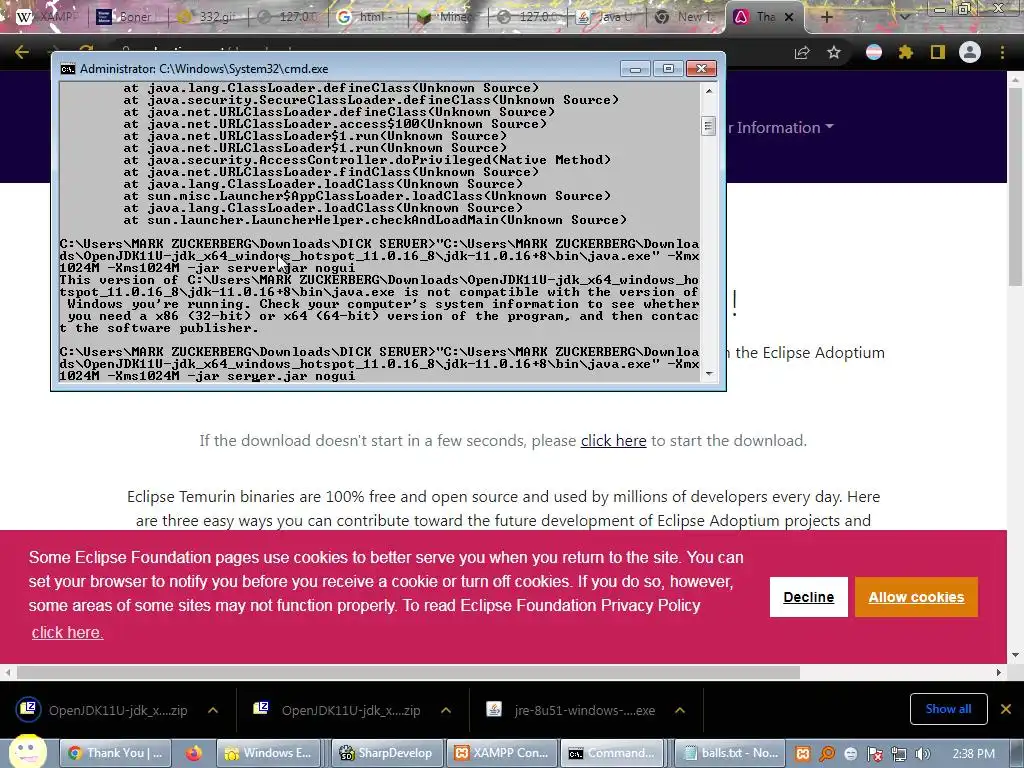
Task: Open the privacy policy 'click here' link
Action: point(67,632)
